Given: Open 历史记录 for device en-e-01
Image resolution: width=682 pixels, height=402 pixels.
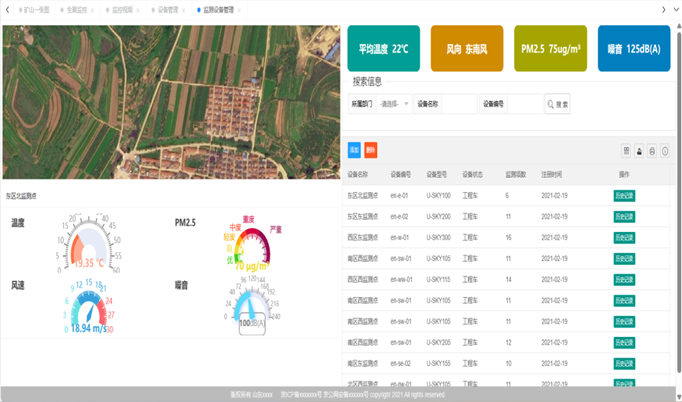Looking at the screenshot, I should click(x=624, y=196).
